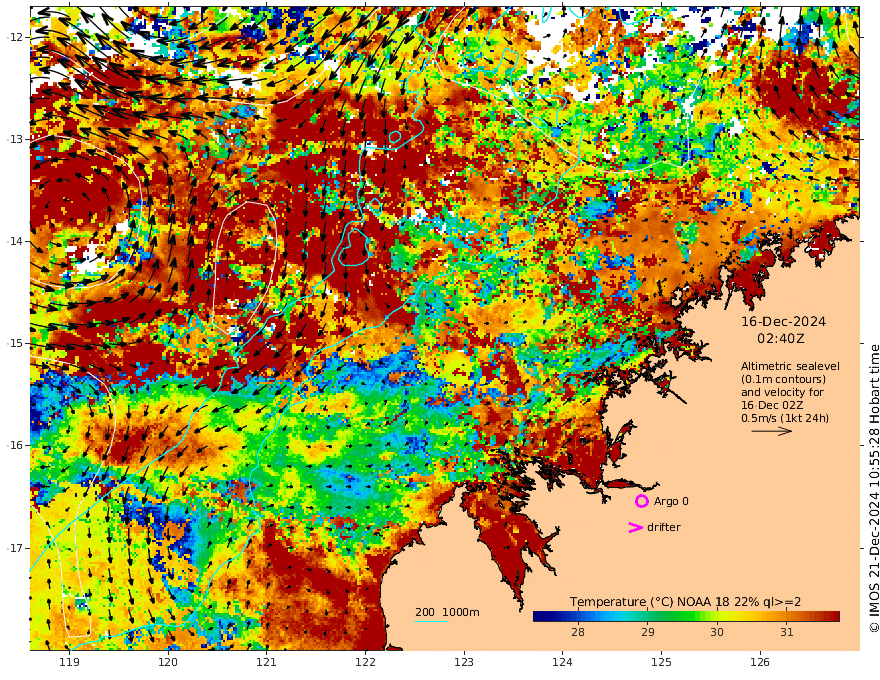Click longitude axis label 125
This screenshot has width=880, height=680.
pos(661,662)
